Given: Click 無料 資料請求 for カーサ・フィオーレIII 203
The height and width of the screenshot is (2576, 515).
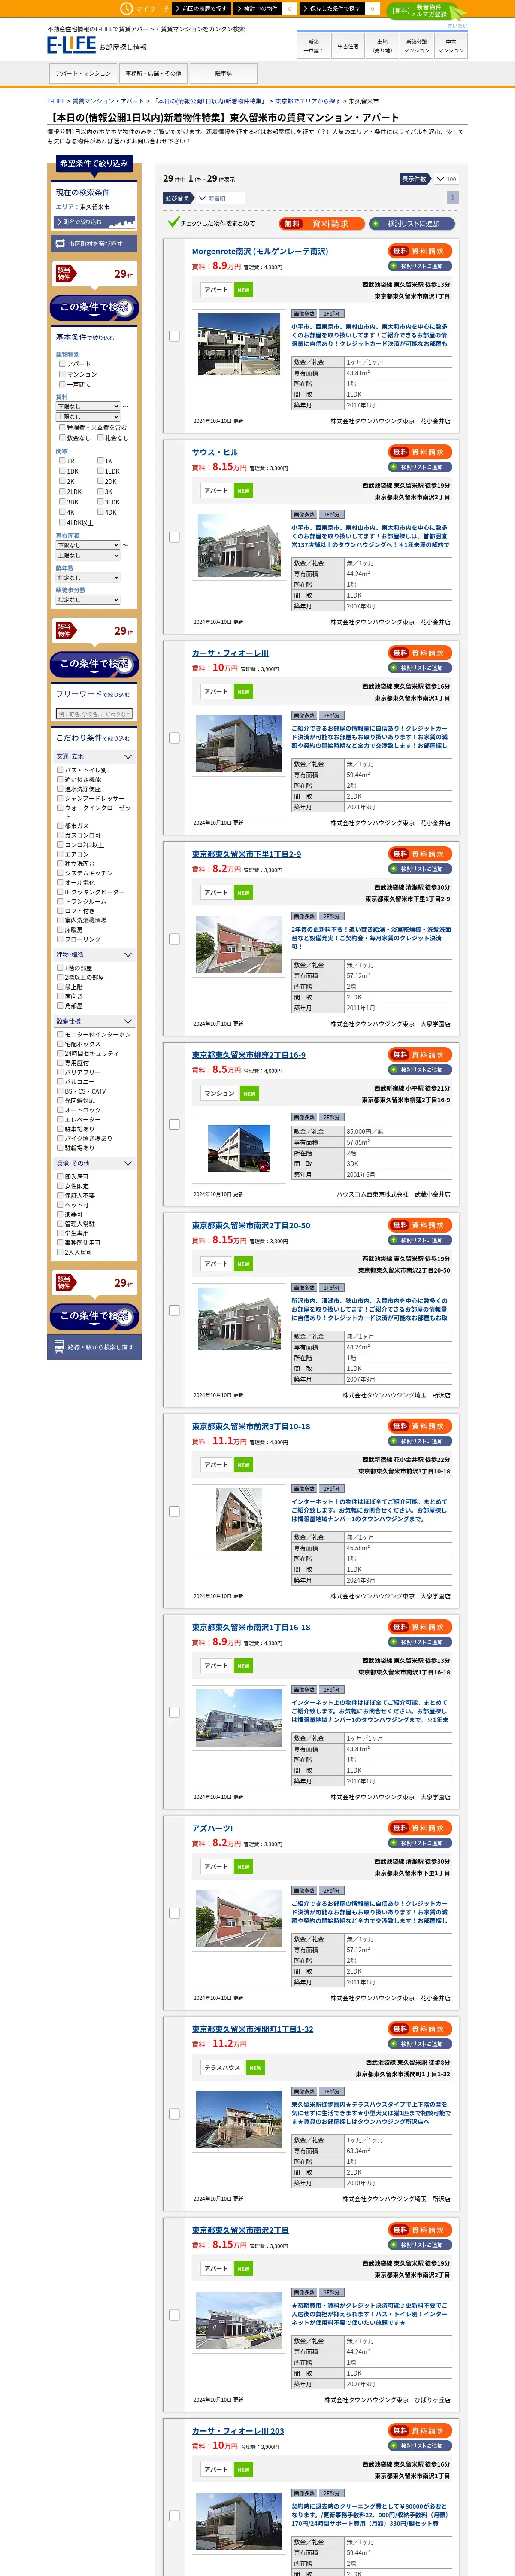Looking at the screenshot, I should point(420,2430).
